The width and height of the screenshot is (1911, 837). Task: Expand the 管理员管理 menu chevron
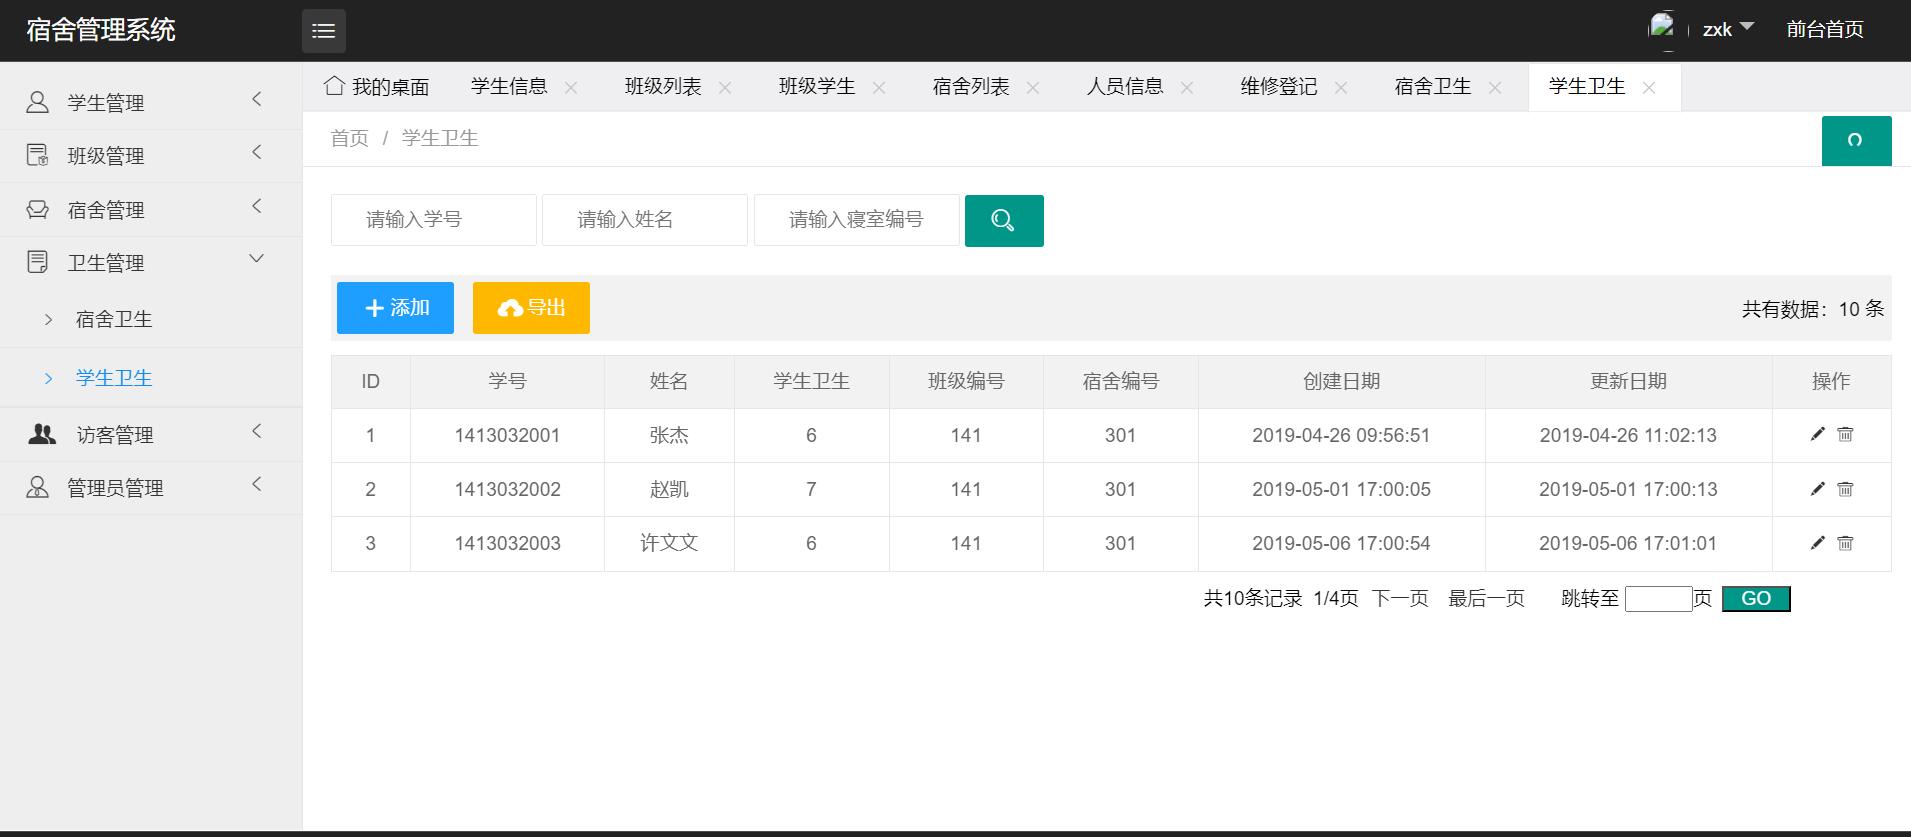click(x=257, y=484)
